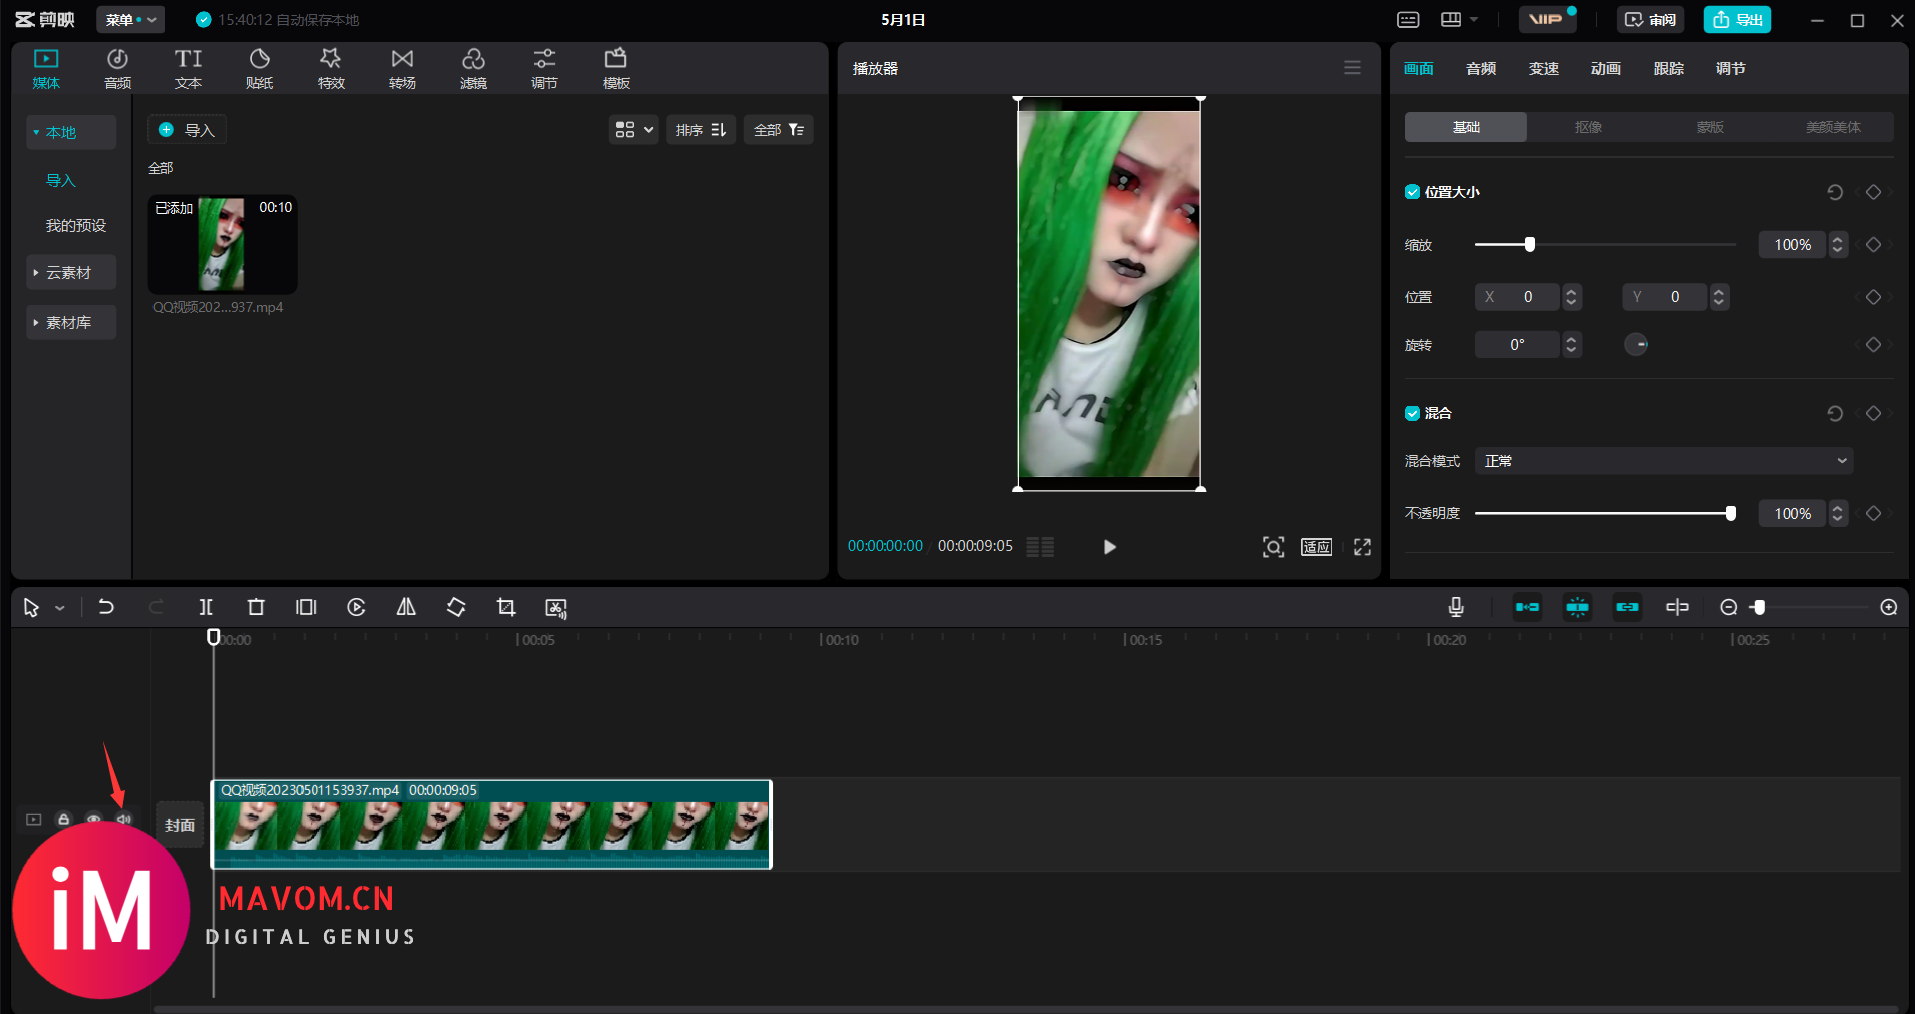Screen dimensions: 1915x1014
Task: Click the VIP button
Action: click(x=1546, y=20)
